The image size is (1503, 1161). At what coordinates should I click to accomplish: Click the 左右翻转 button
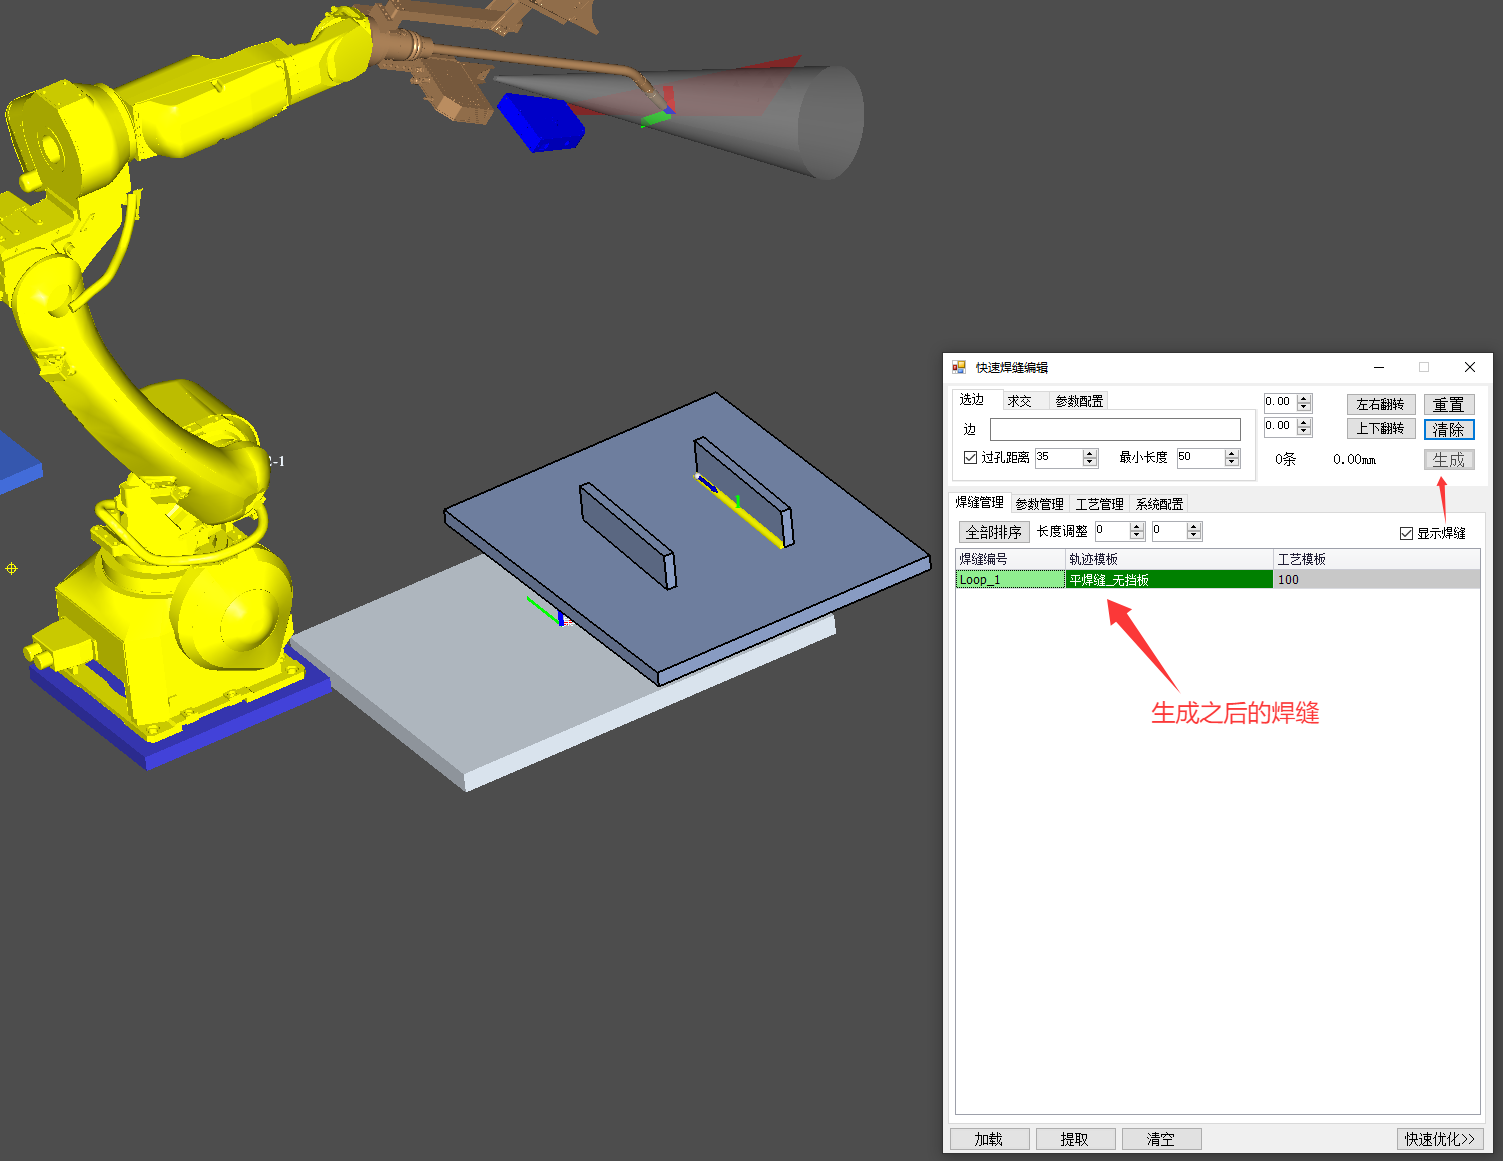(1380, 404)
